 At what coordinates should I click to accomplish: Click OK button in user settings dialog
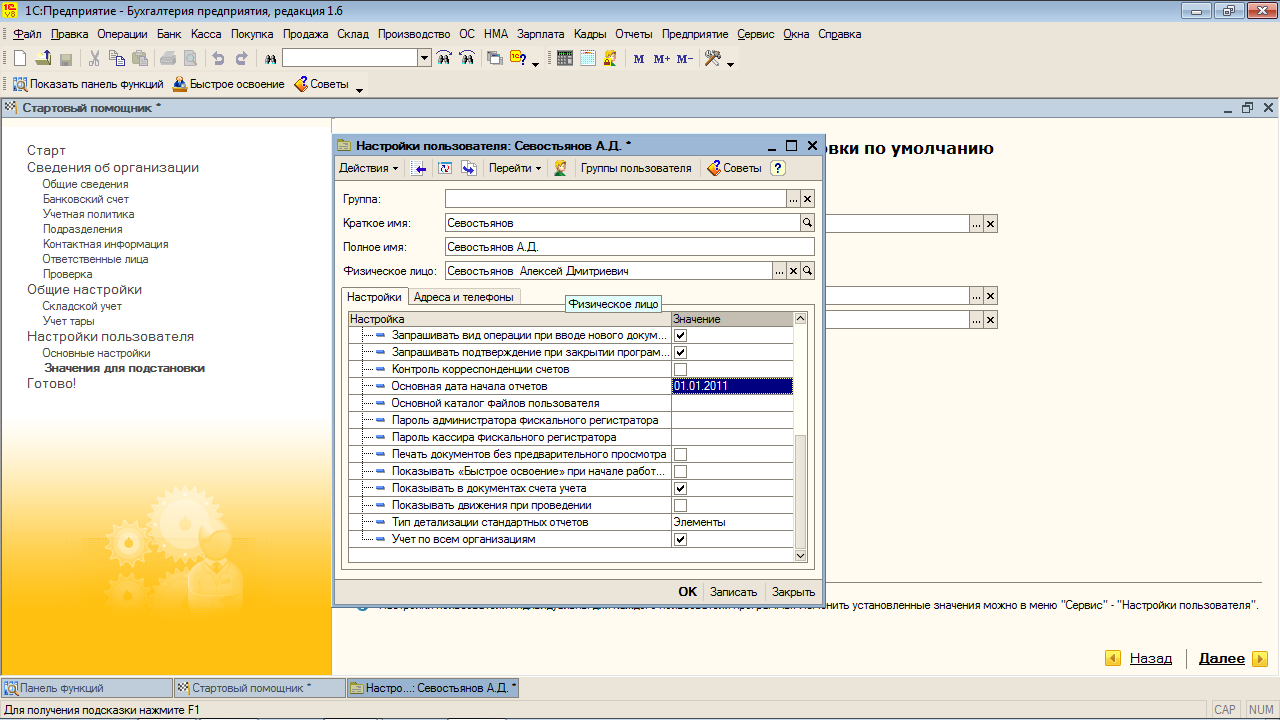[x=687, y=592]
